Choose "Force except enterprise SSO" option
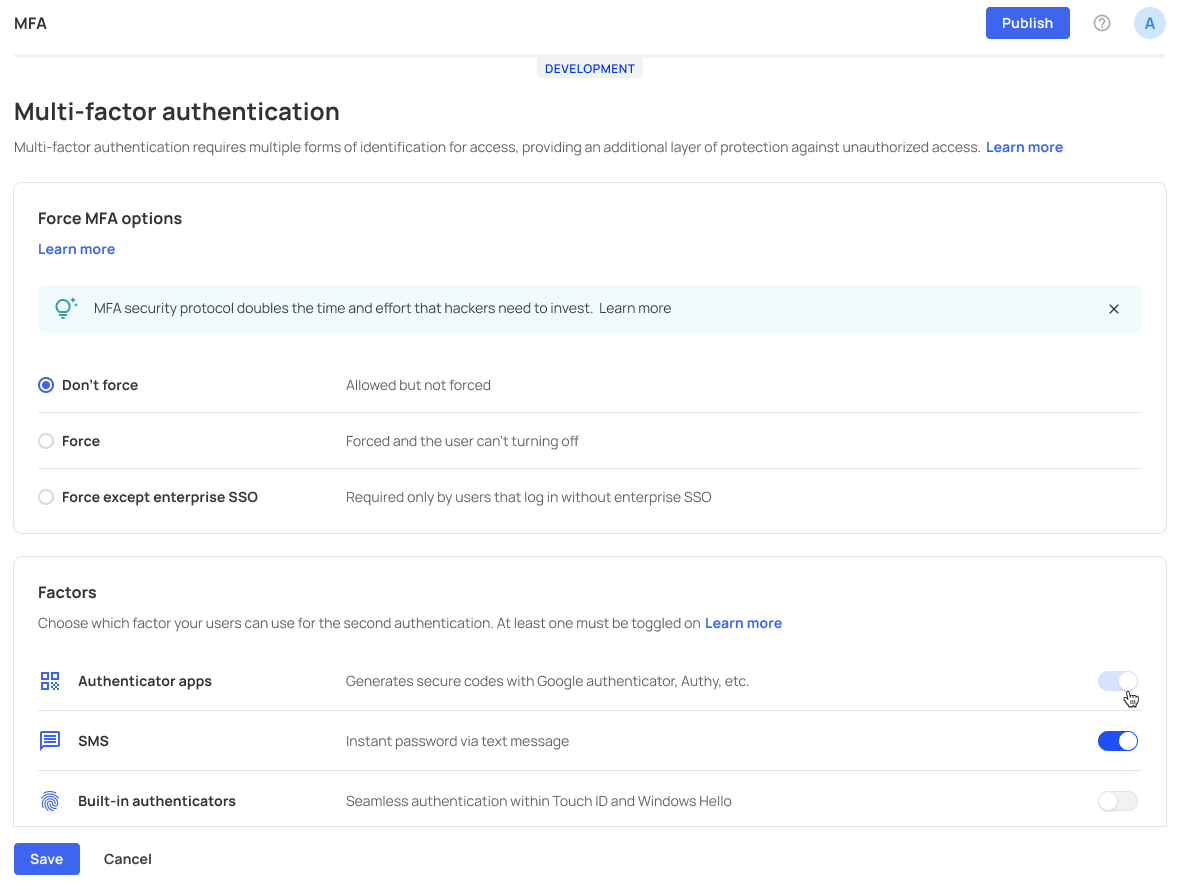 coord(46,497)
